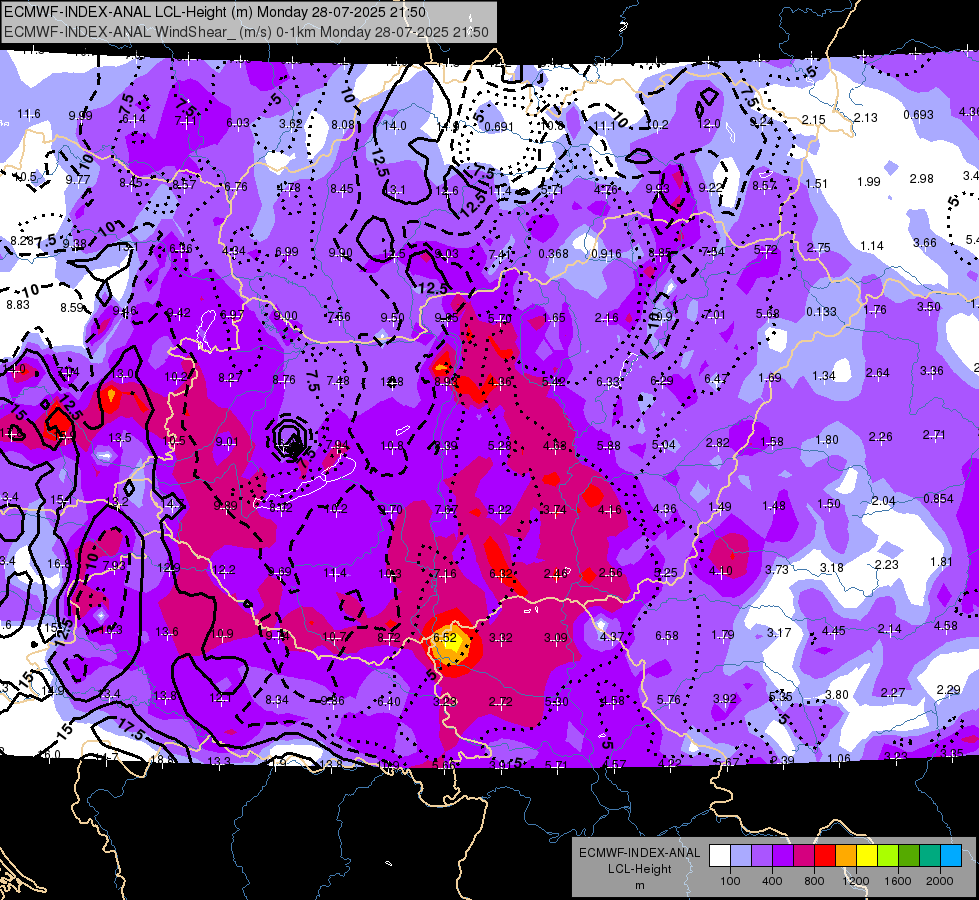Viewport: 979px width, 900px height.
Task: Click the 17.5 contour label
Action: [x=130, y=730]
